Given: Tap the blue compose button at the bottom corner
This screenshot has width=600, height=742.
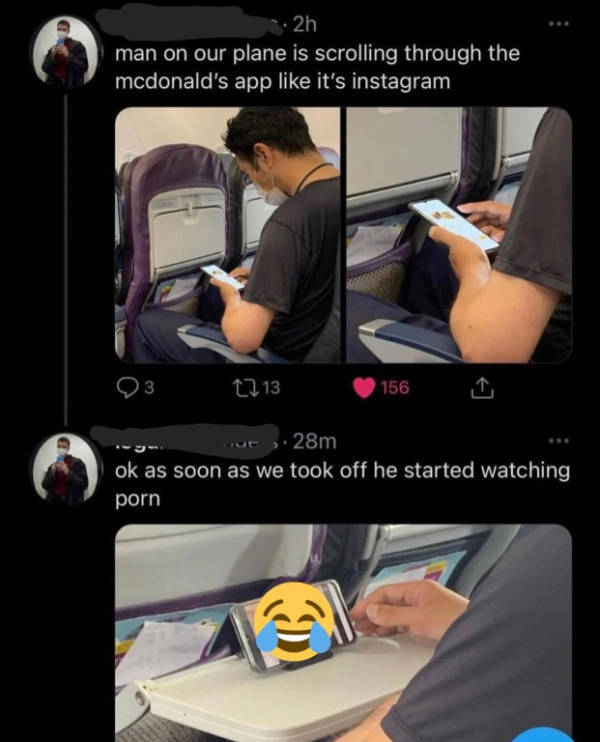Looking at the screenshot, I should click(545, 735).
